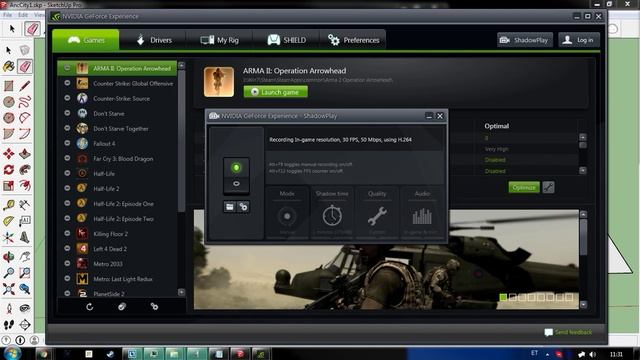Switch to the Preferences tab
This screenshot has width=640, height=360.
(x=353, y=40)
